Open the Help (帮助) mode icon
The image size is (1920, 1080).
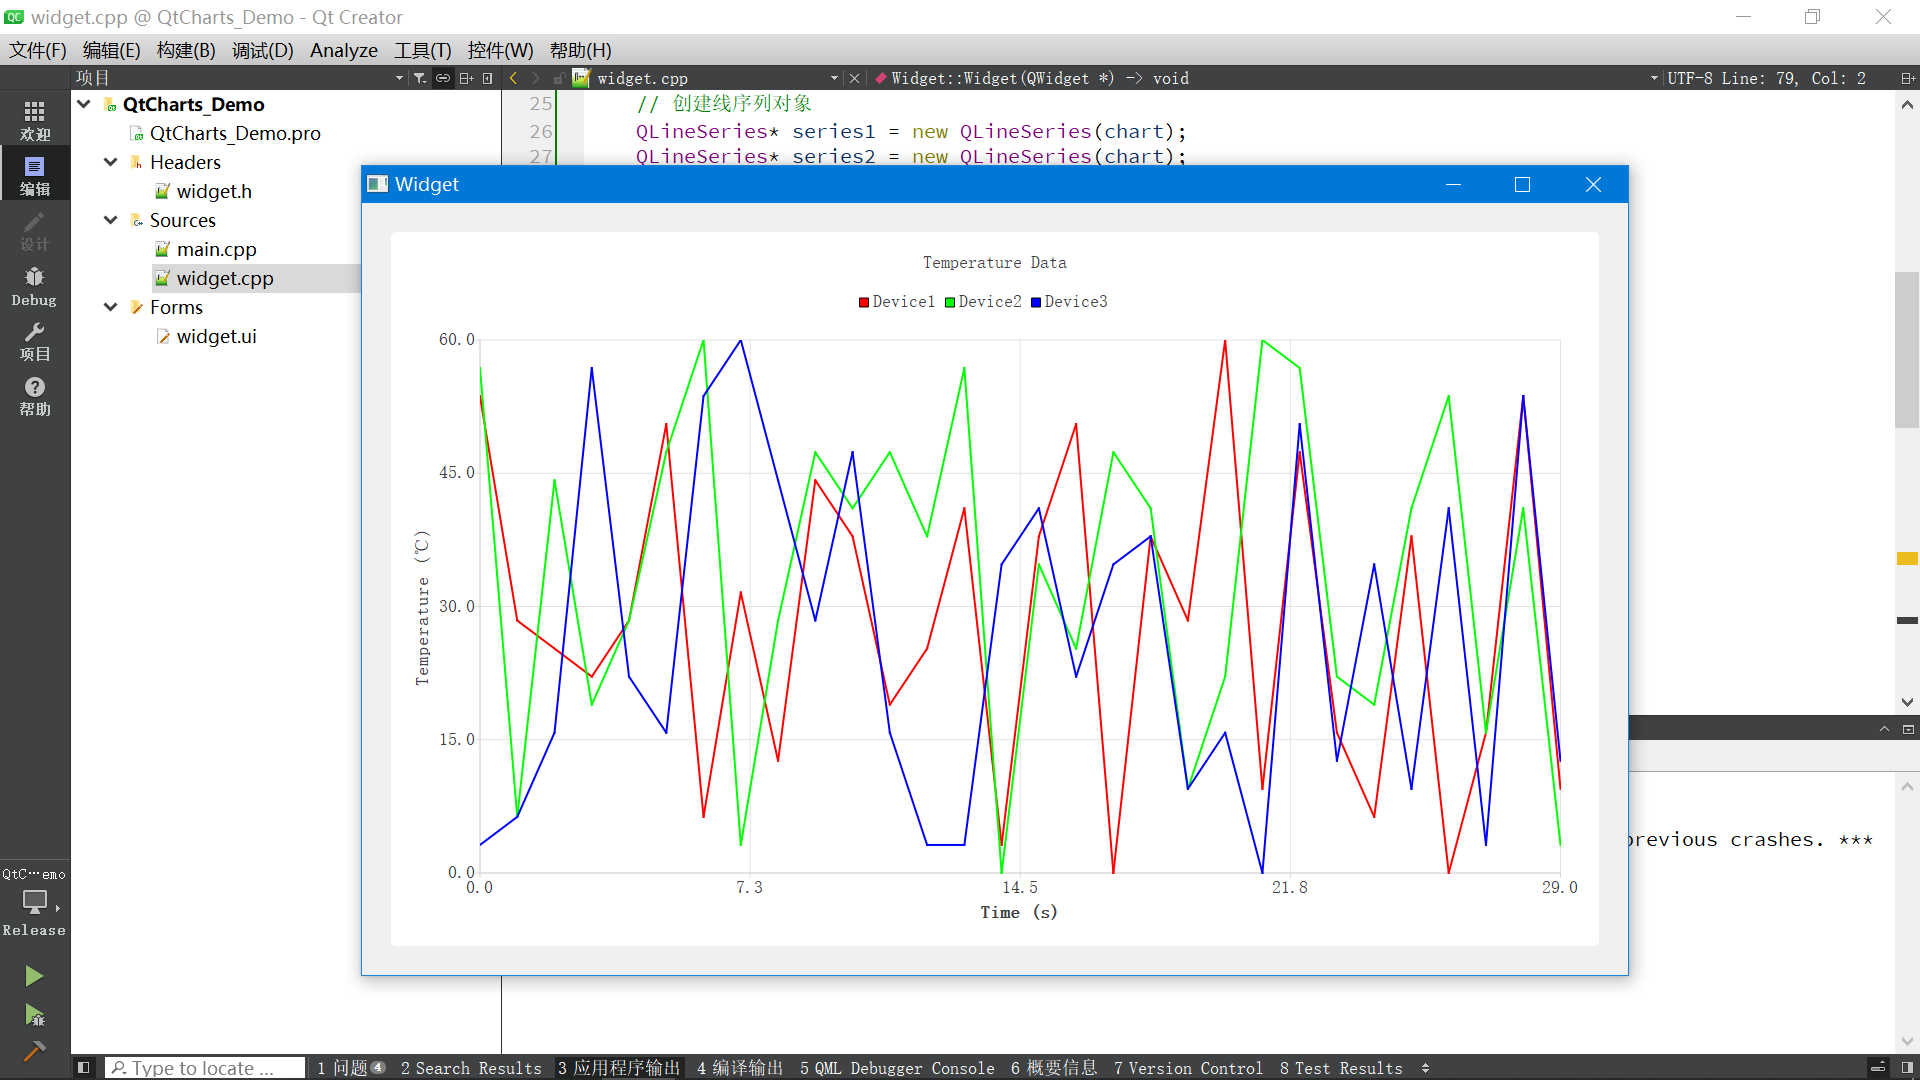click(34, 396)
